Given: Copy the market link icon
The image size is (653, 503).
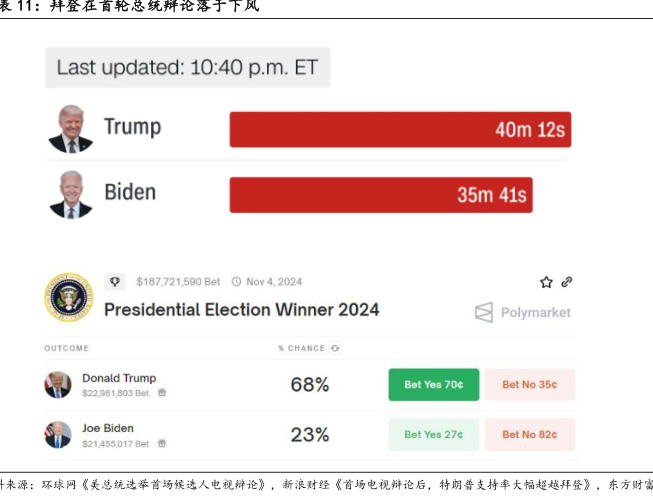Looking at the screenshot, I should click(567, 282).
